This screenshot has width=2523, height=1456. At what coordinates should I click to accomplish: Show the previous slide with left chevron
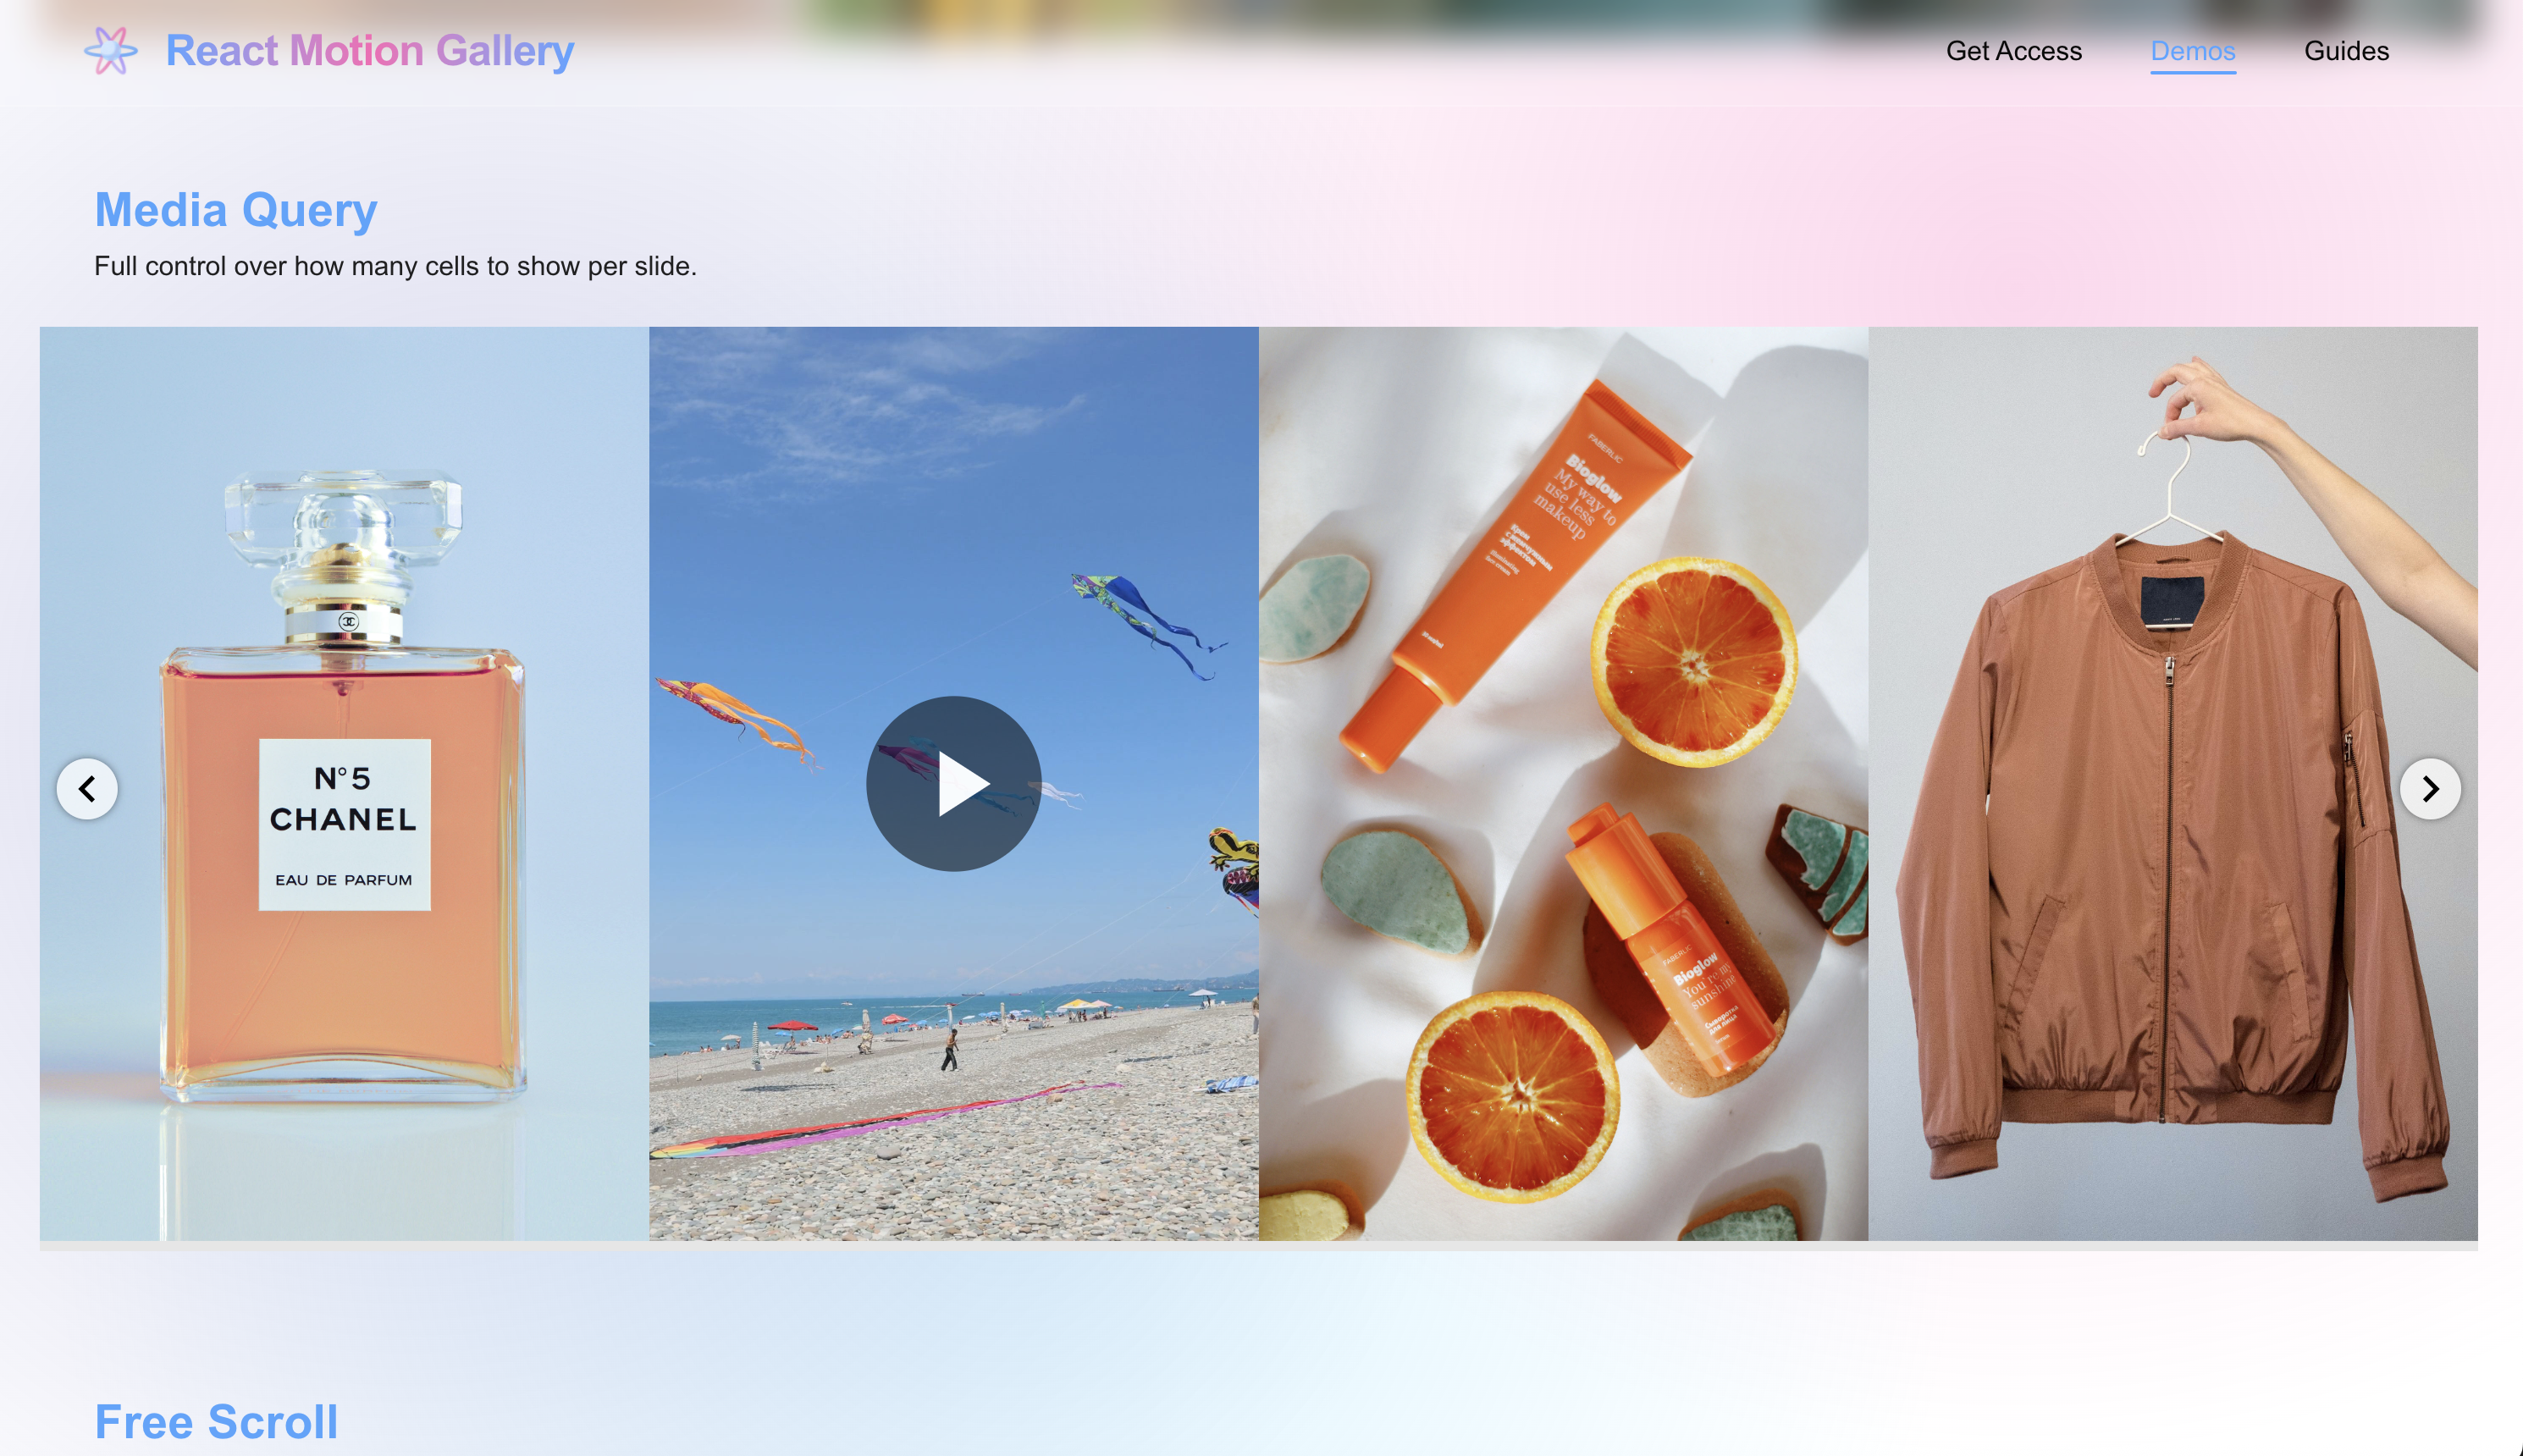click(x=87, y=789)
